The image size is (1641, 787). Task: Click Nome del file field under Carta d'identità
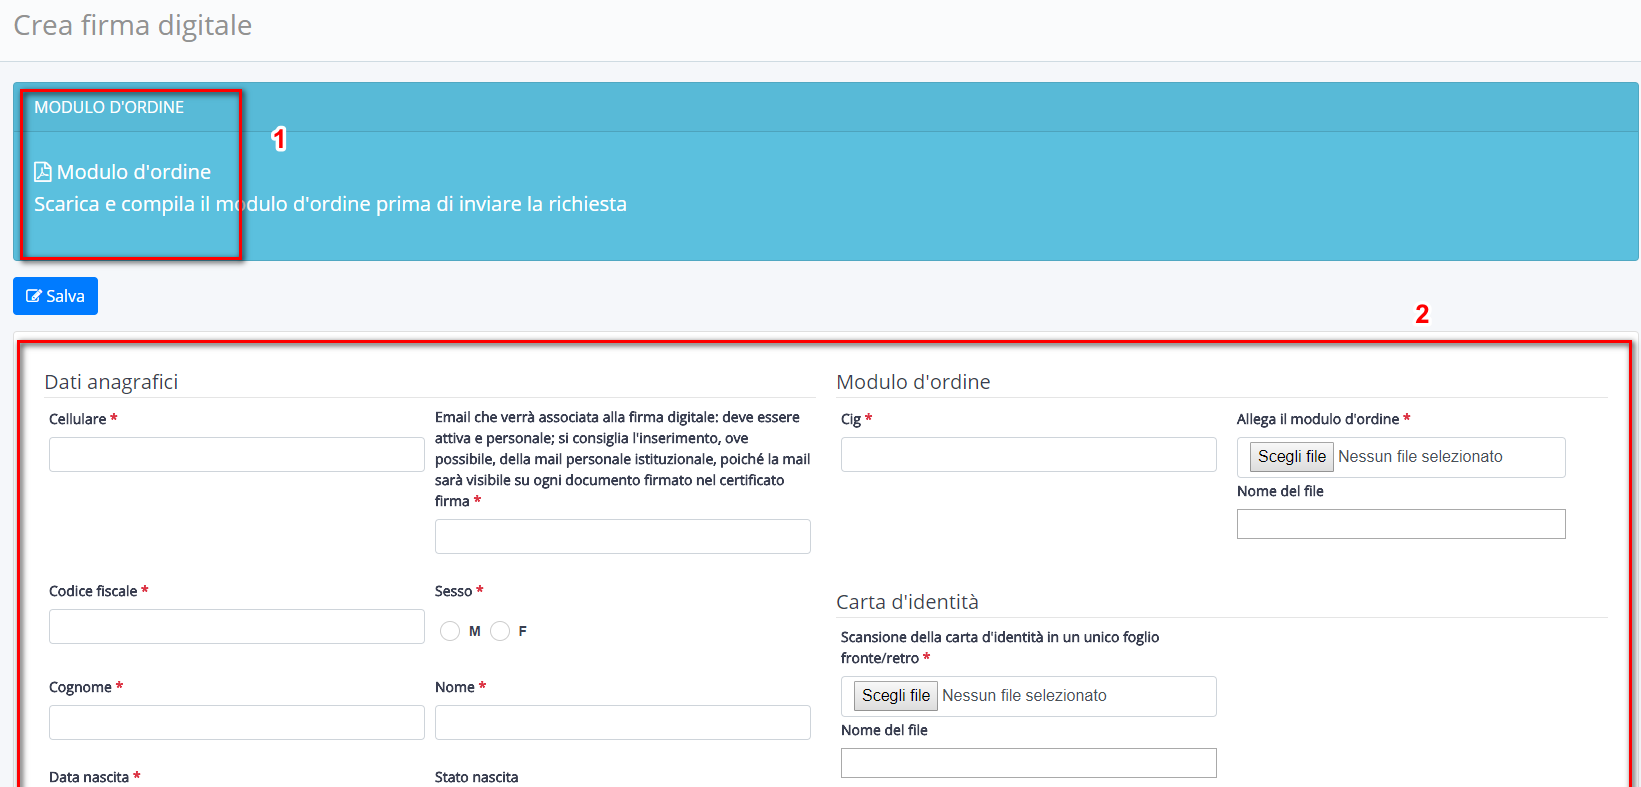coord(1028,763)
